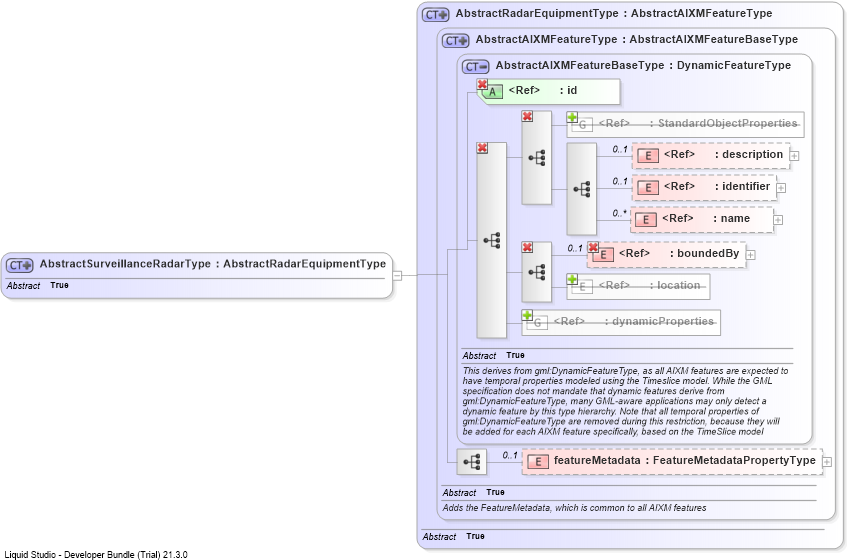Select the sequence compositor before featureMetadata
This screenshot has width=847, height=560.
click(x=472, y=462)
